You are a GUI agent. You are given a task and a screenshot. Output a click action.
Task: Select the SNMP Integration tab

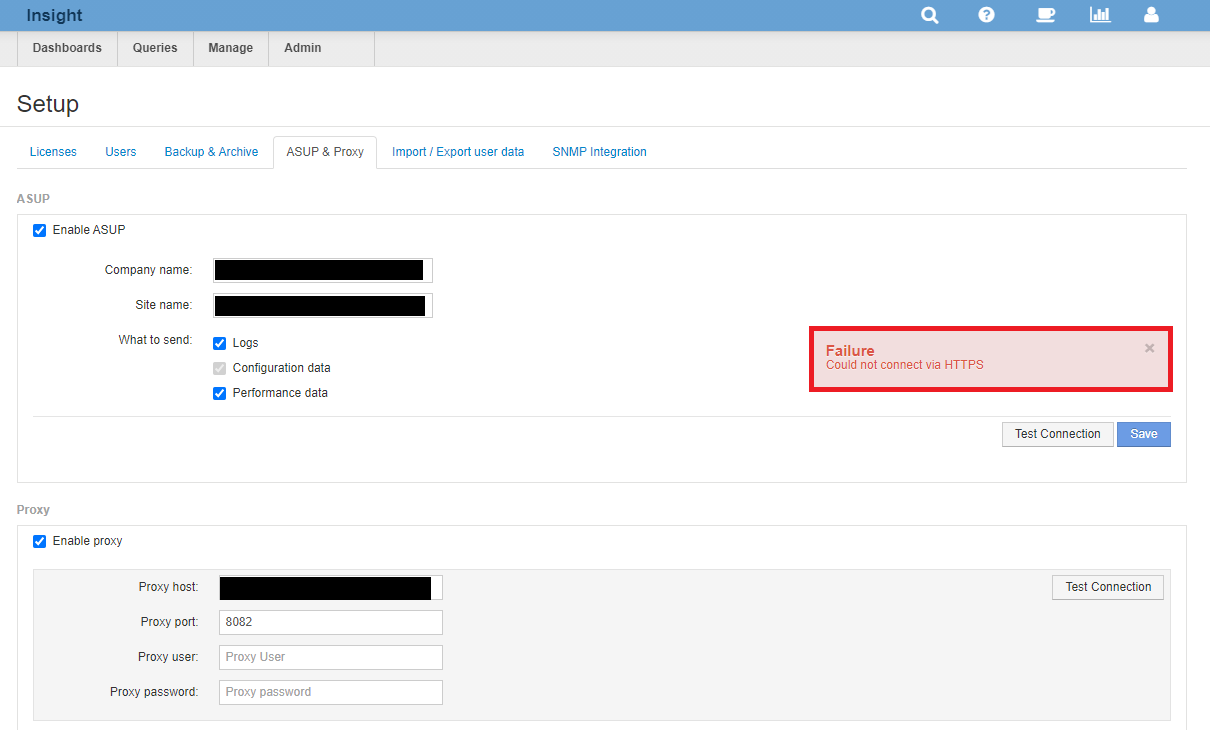pos(599,152)
